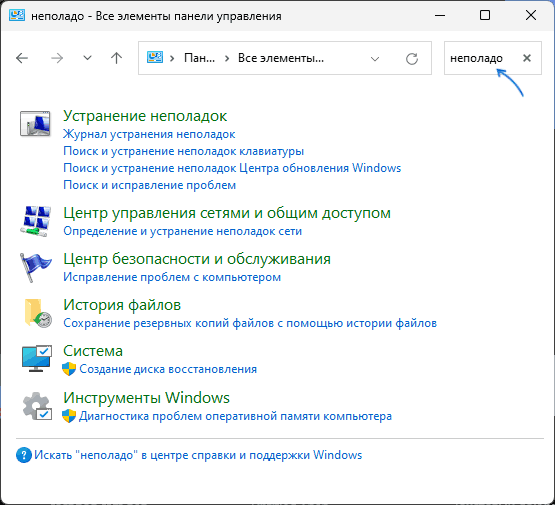This screenshot has width=555, height=505.
Task: Expand the address bar history dropdown
Action: (x=375, y=58)
